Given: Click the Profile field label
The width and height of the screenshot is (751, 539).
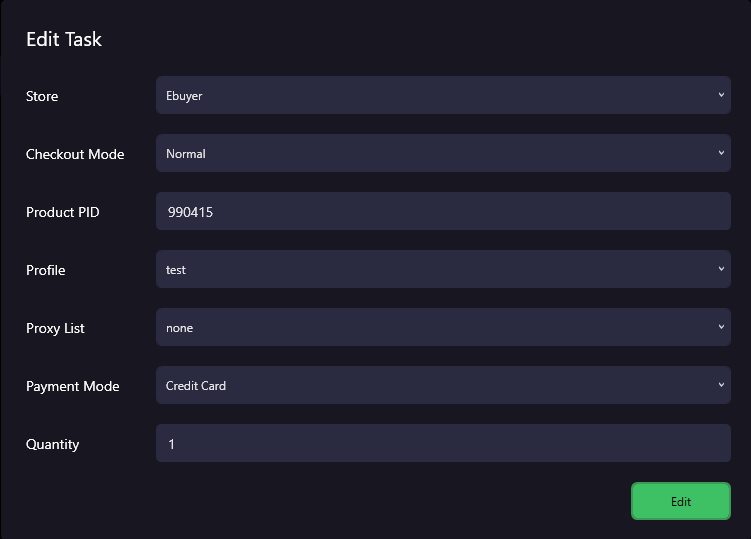Looking at the screenshot, I should point(46,271).
